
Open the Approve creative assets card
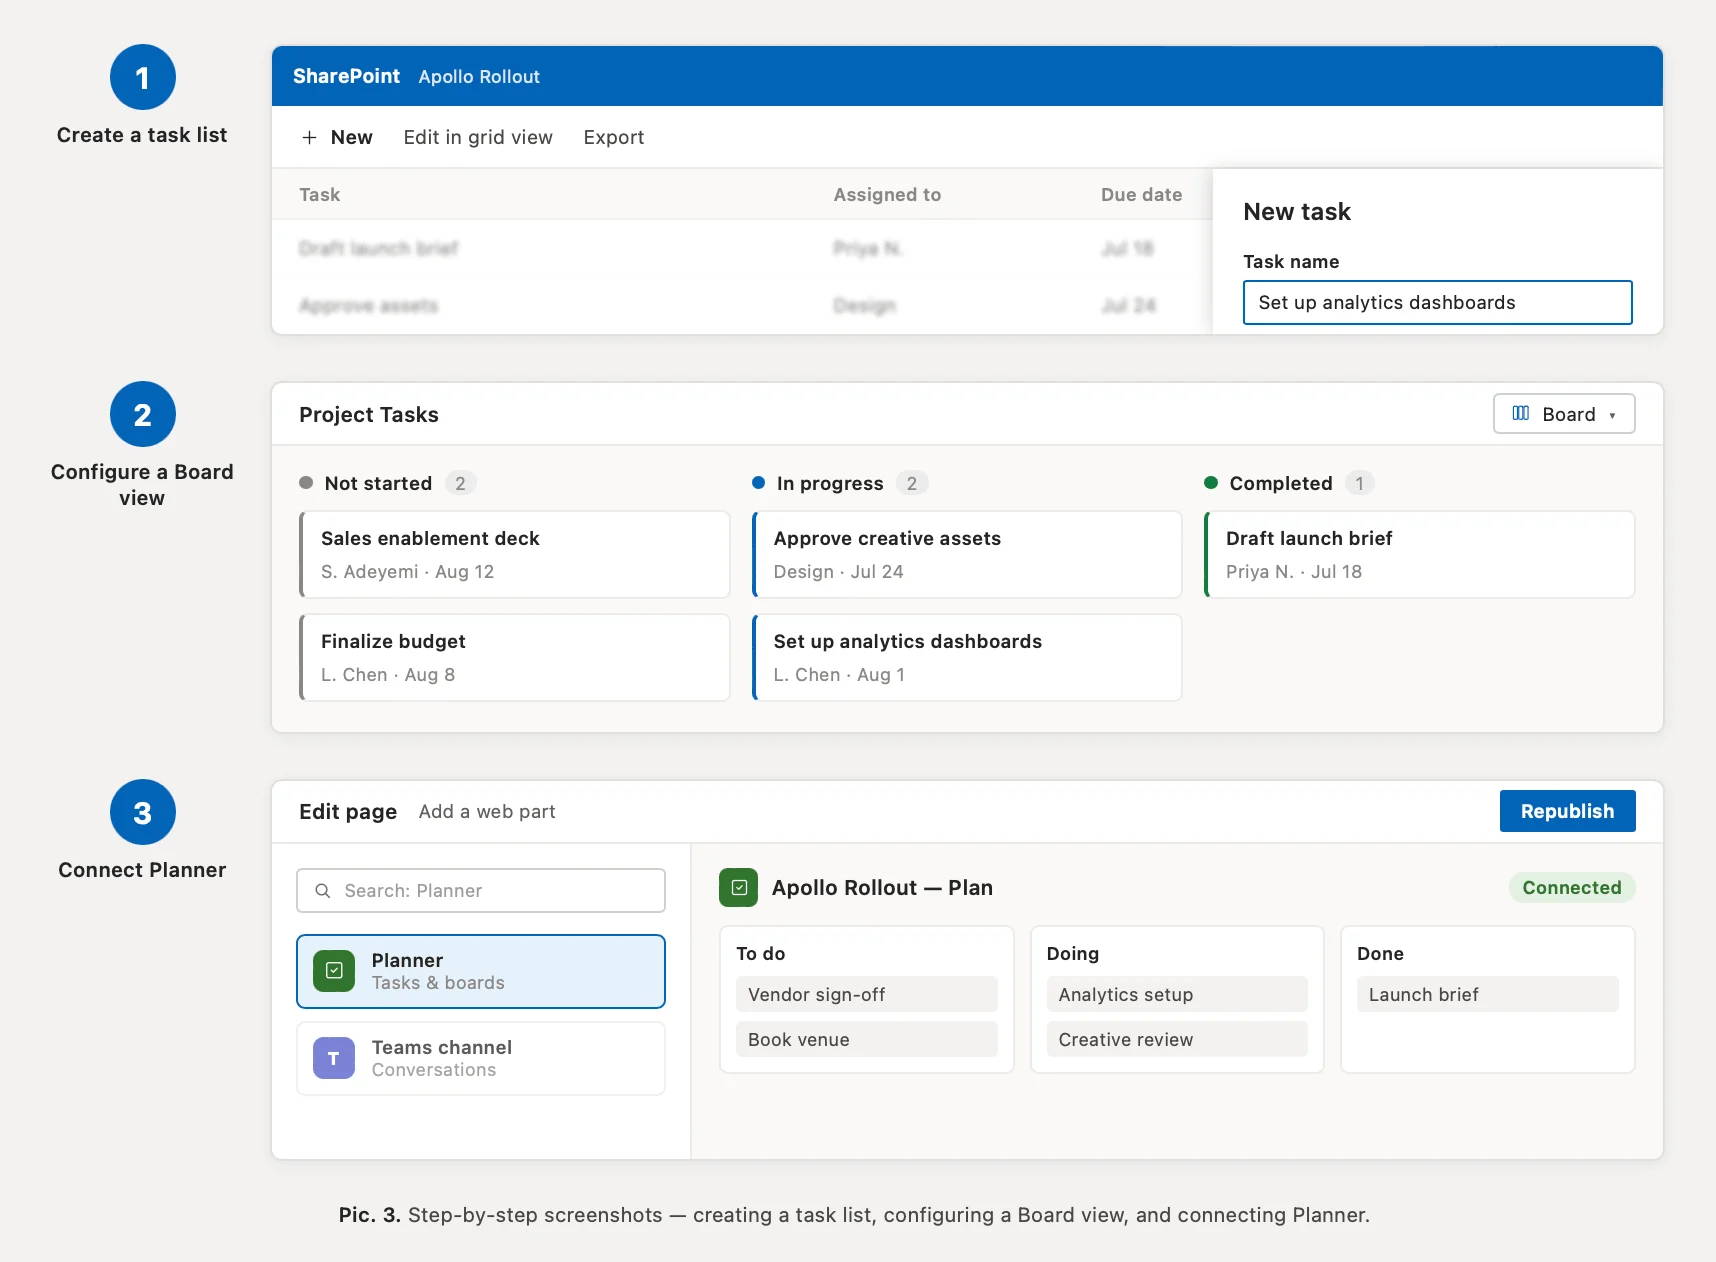(x=967, y=555)
